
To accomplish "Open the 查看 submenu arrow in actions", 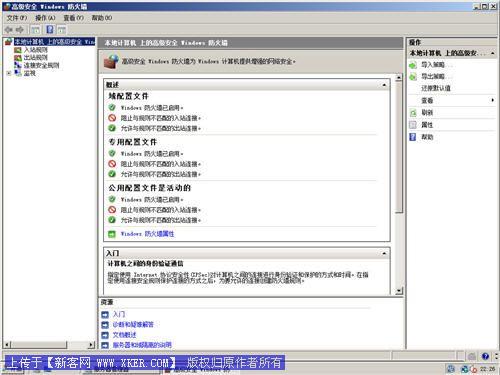I will coord(493,100).
